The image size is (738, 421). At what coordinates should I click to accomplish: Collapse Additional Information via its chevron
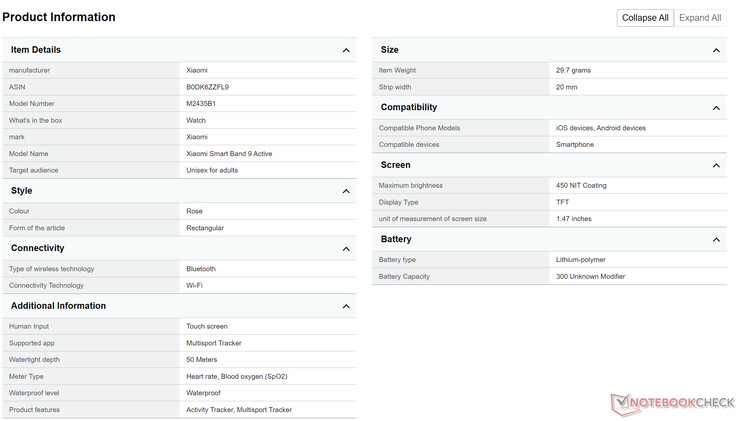point(346,306)
